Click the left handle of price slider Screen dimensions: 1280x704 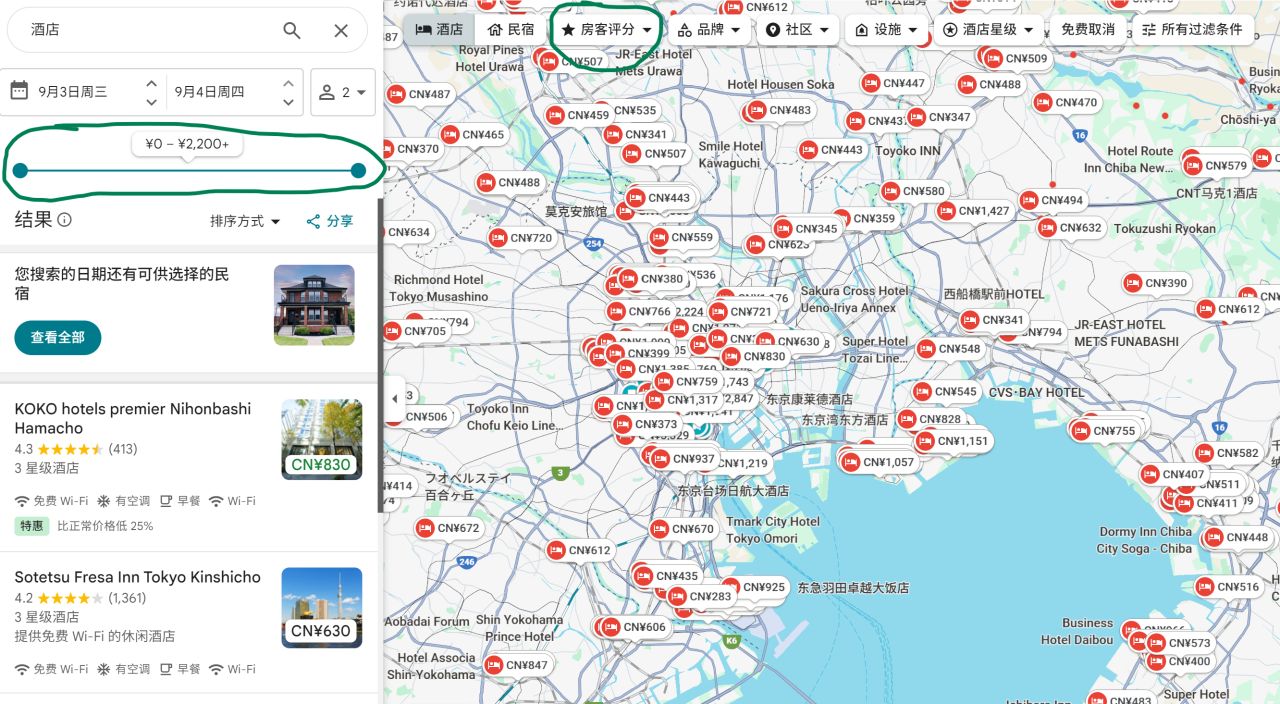click(x=20, y=171)
